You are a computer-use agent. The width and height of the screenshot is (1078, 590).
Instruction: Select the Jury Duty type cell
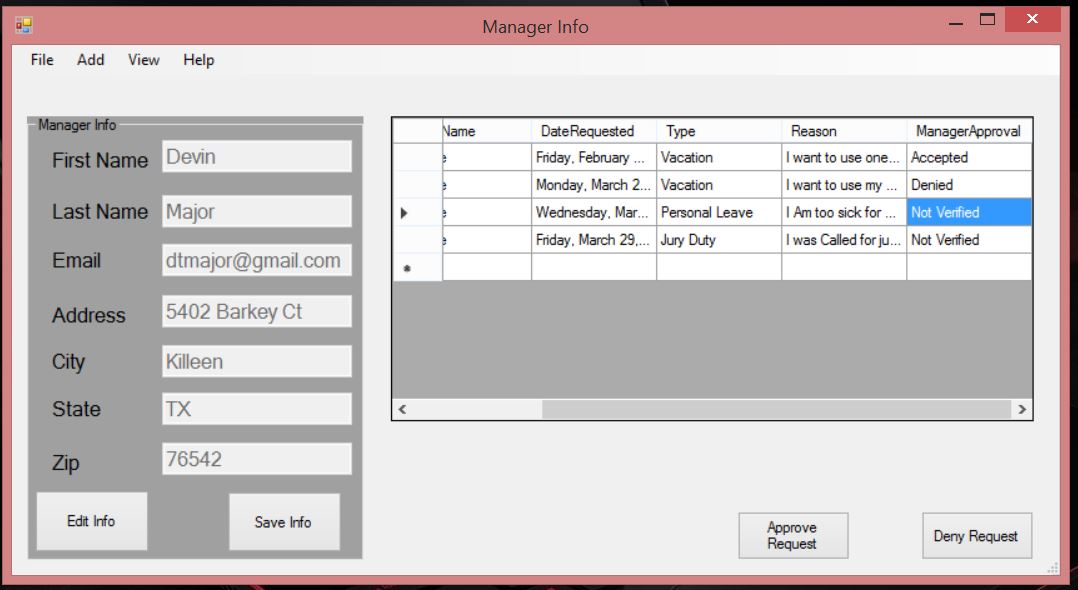pyautogui.click(x=718, y=240)
